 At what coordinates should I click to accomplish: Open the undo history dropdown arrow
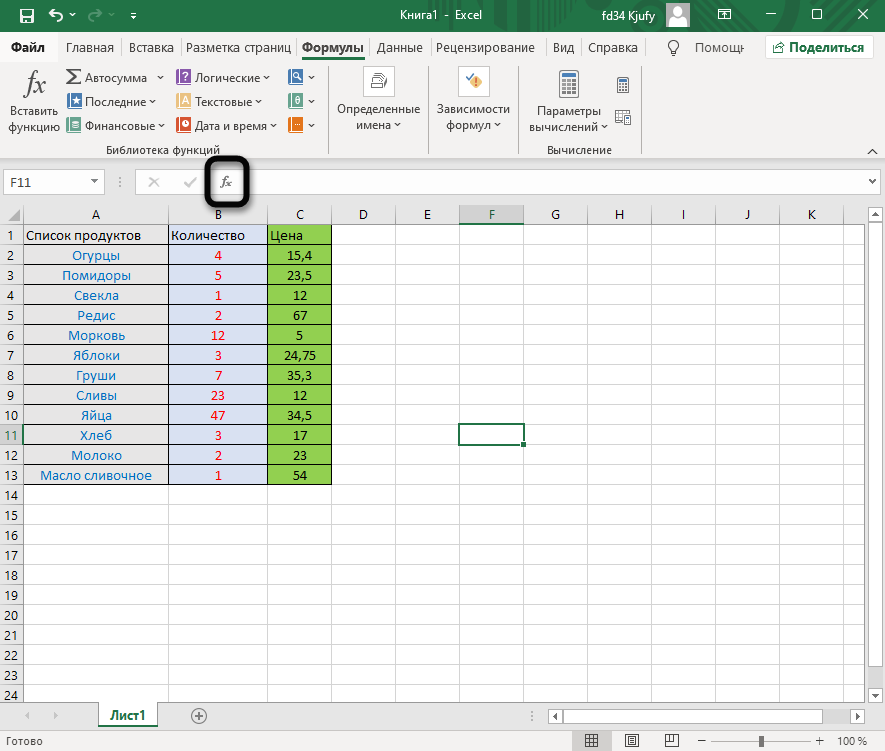click(73, 15)
